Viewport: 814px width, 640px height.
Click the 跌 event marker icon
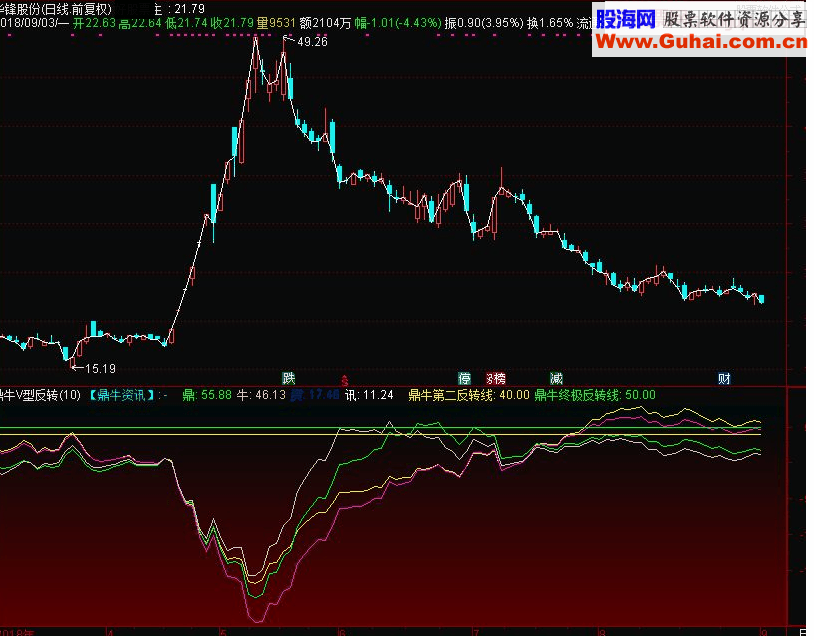pos(289,378)
